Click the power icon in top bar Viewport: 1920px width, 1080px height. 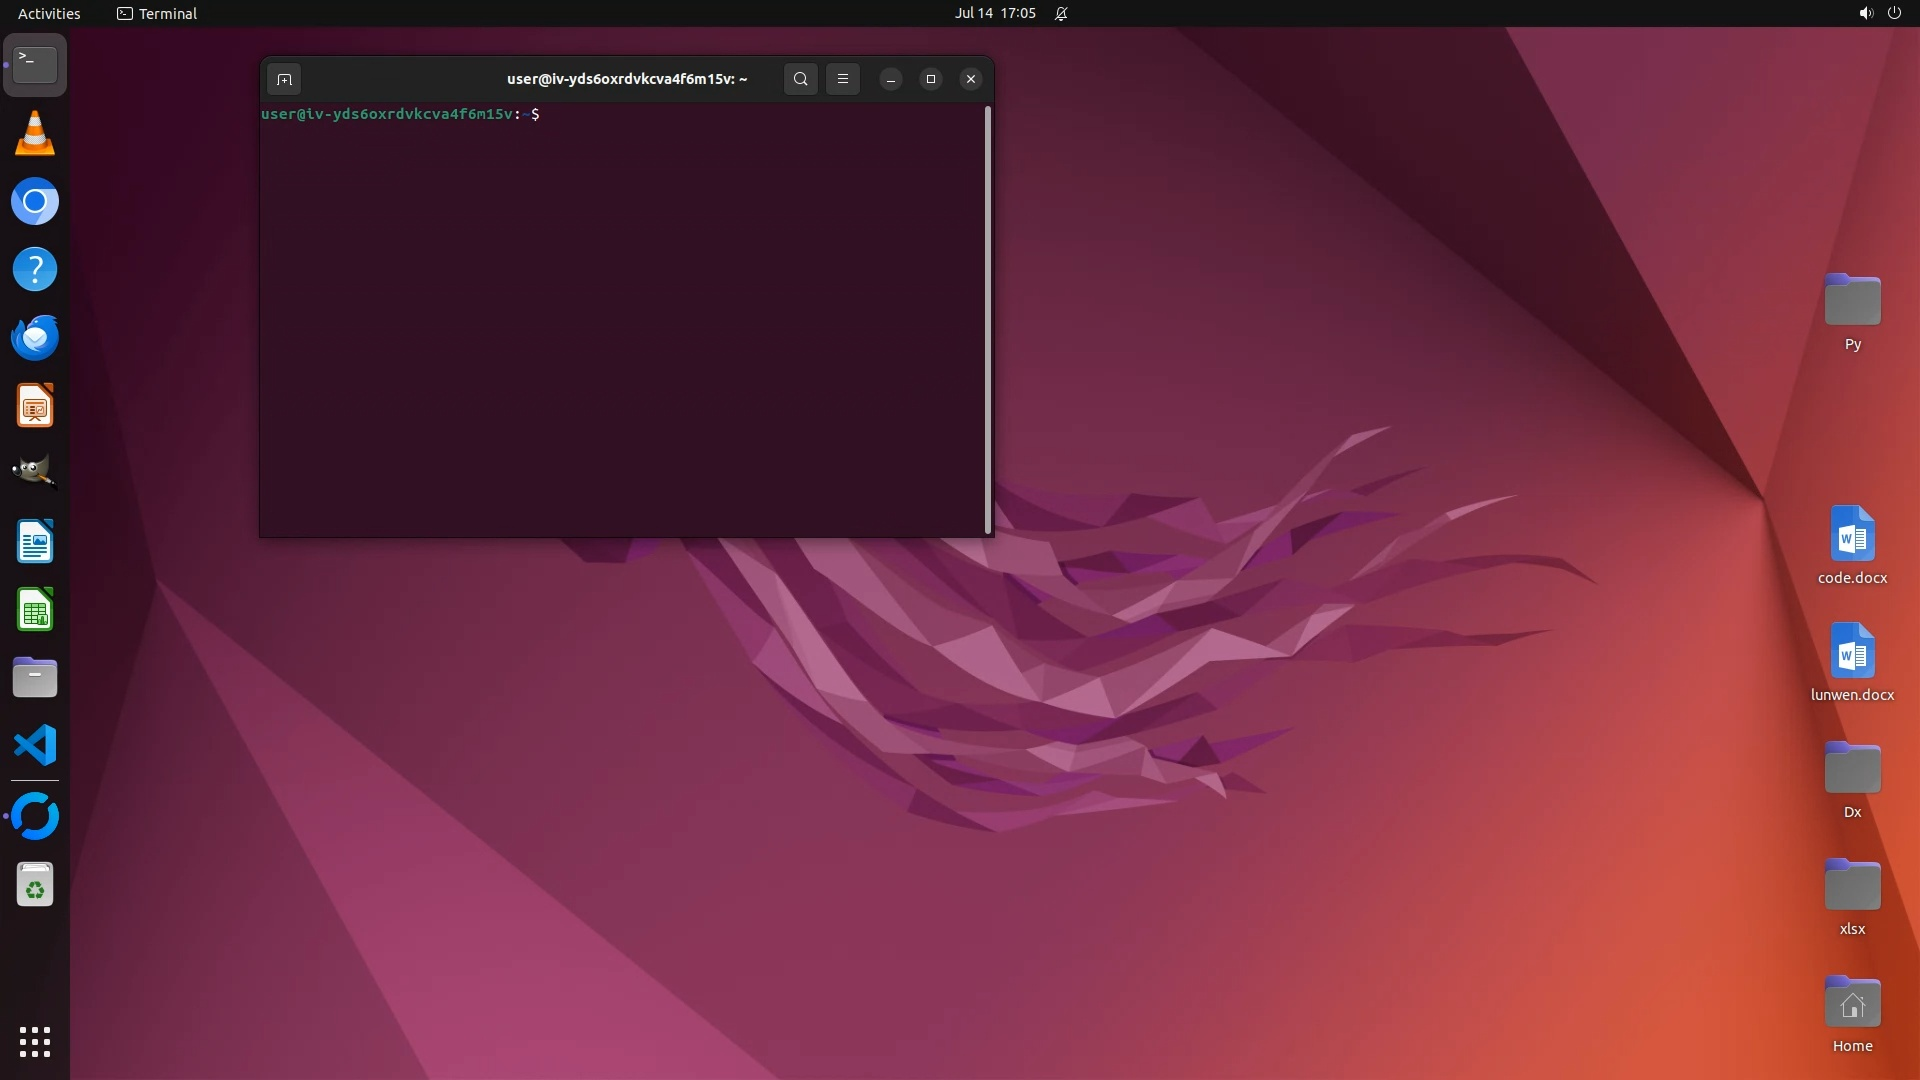(1894, 13)
